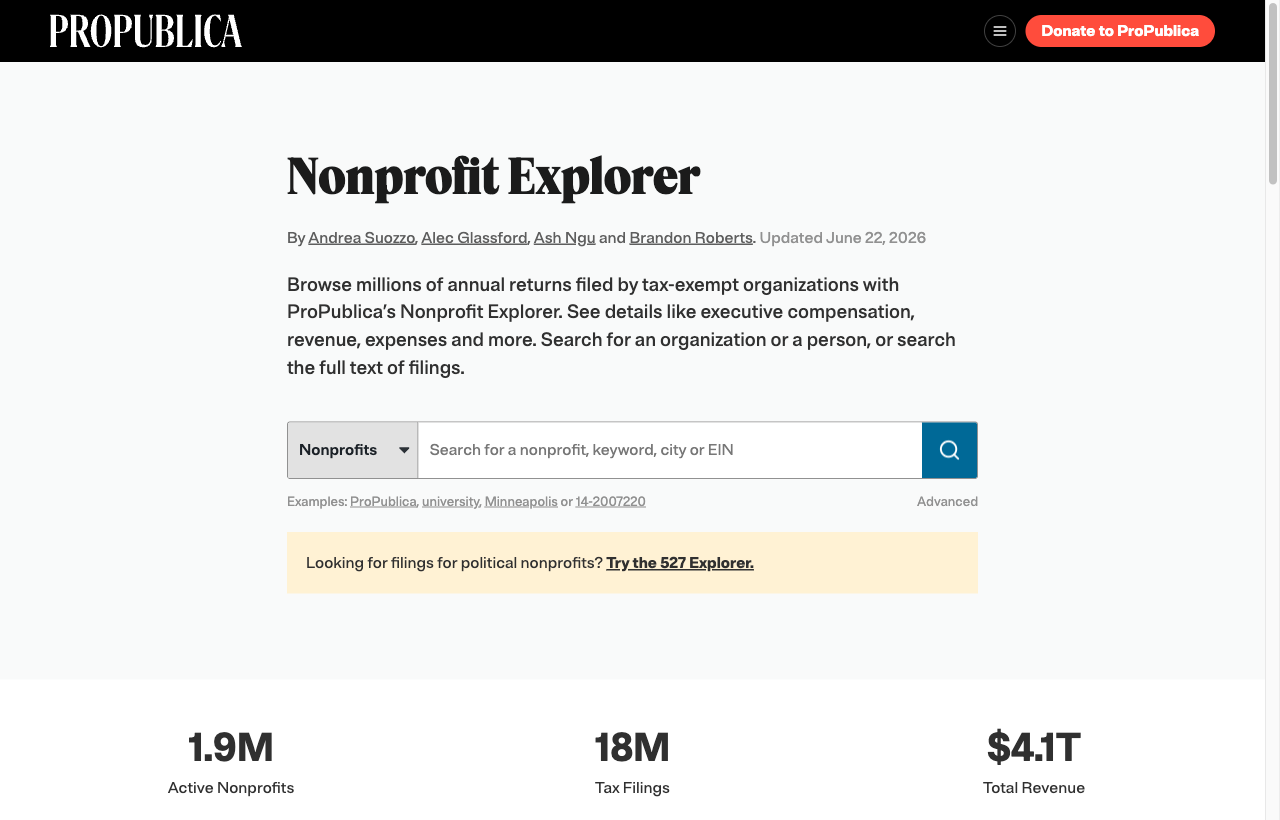Try the university example search
1280x820 pixels.
pos(451,502)
